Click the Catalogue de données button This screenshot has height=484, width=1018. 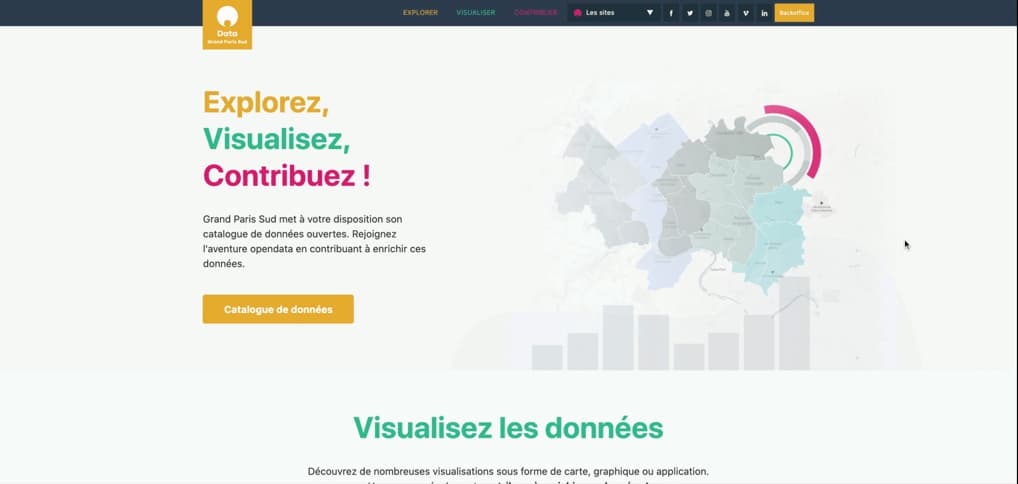pyautogui.click(x=278, y=309)
